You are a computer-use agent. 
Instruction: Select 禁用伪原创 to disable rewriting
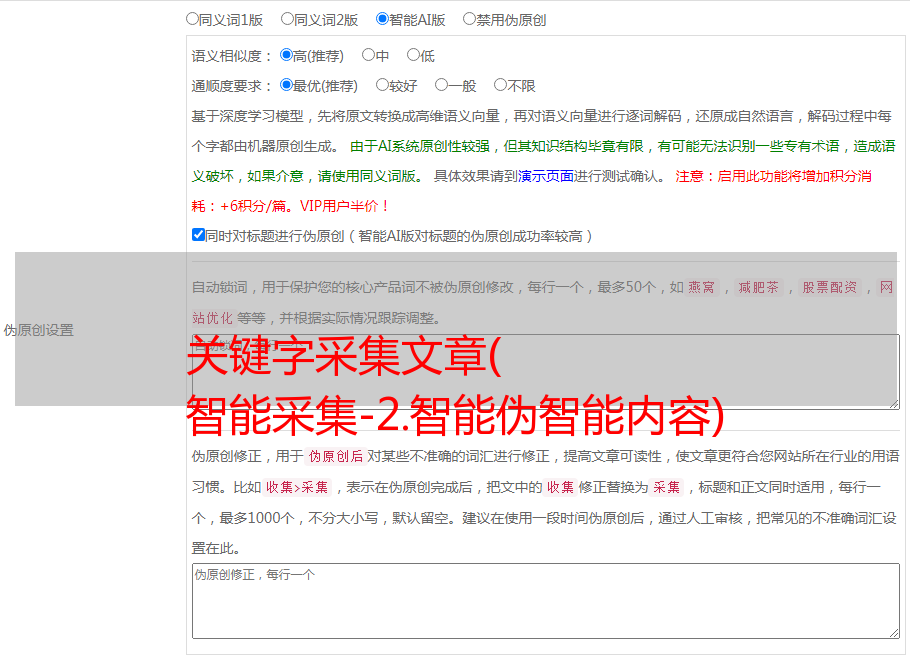pyautogui.click(x=470, y=19)
